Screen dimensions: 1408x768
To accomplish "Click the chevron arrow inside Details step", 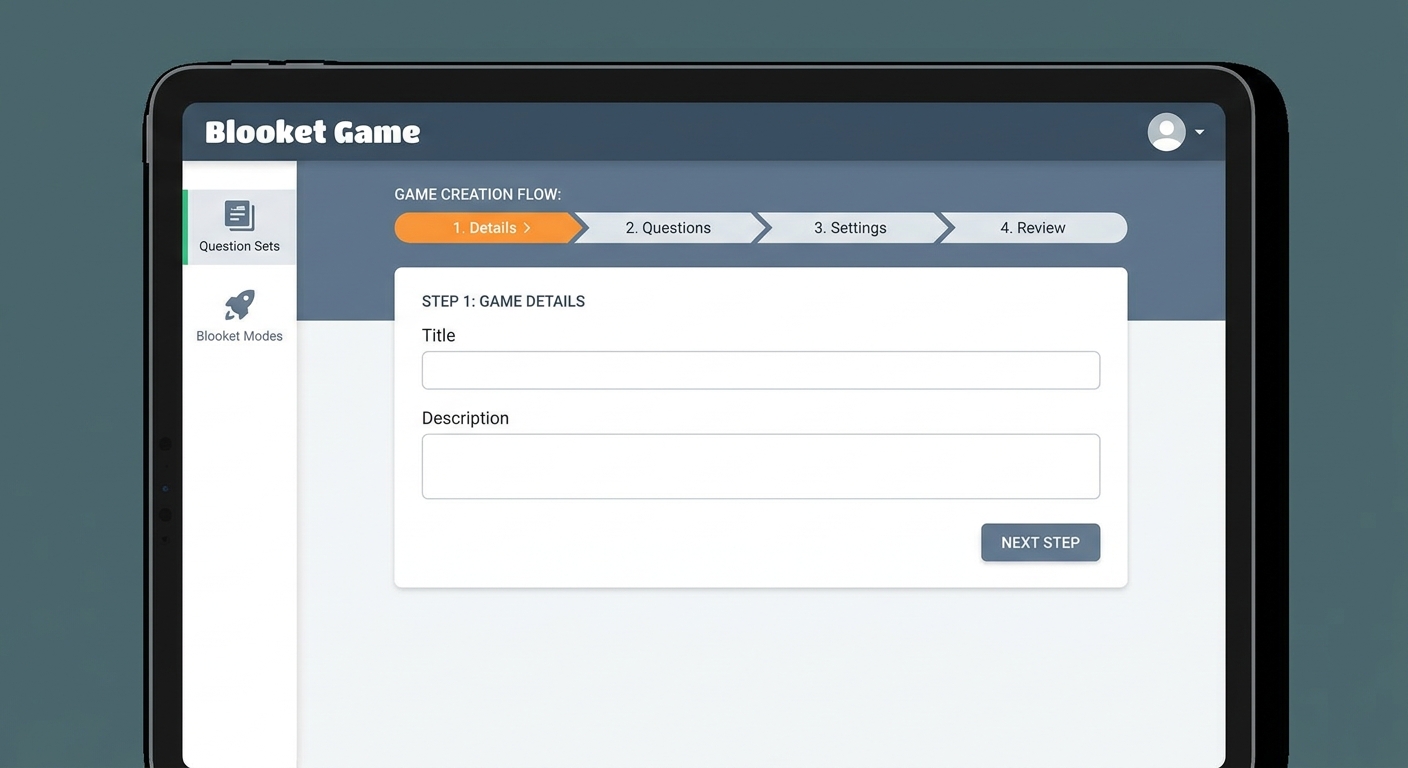I will tap(527, 228).
